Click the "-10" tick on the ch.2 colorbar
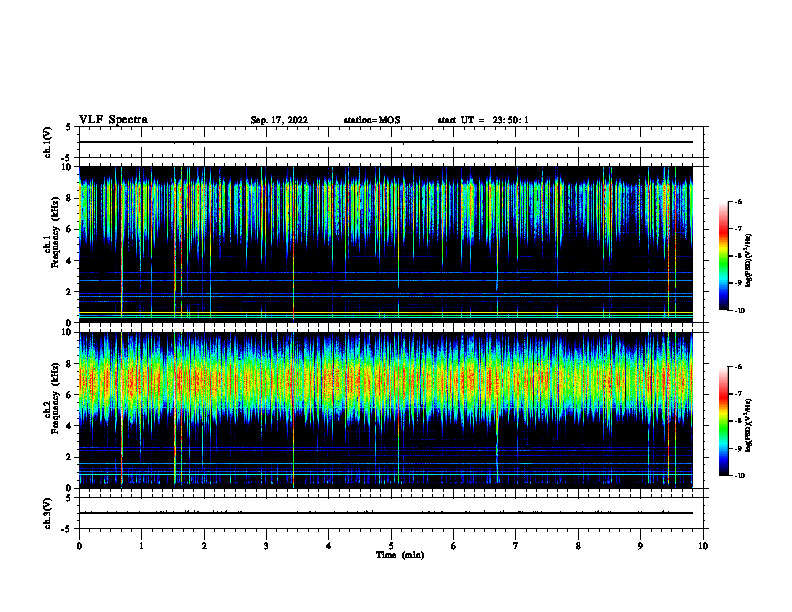Image resolution: width=792 pixels, height=612 pixels. coord(739,476)
